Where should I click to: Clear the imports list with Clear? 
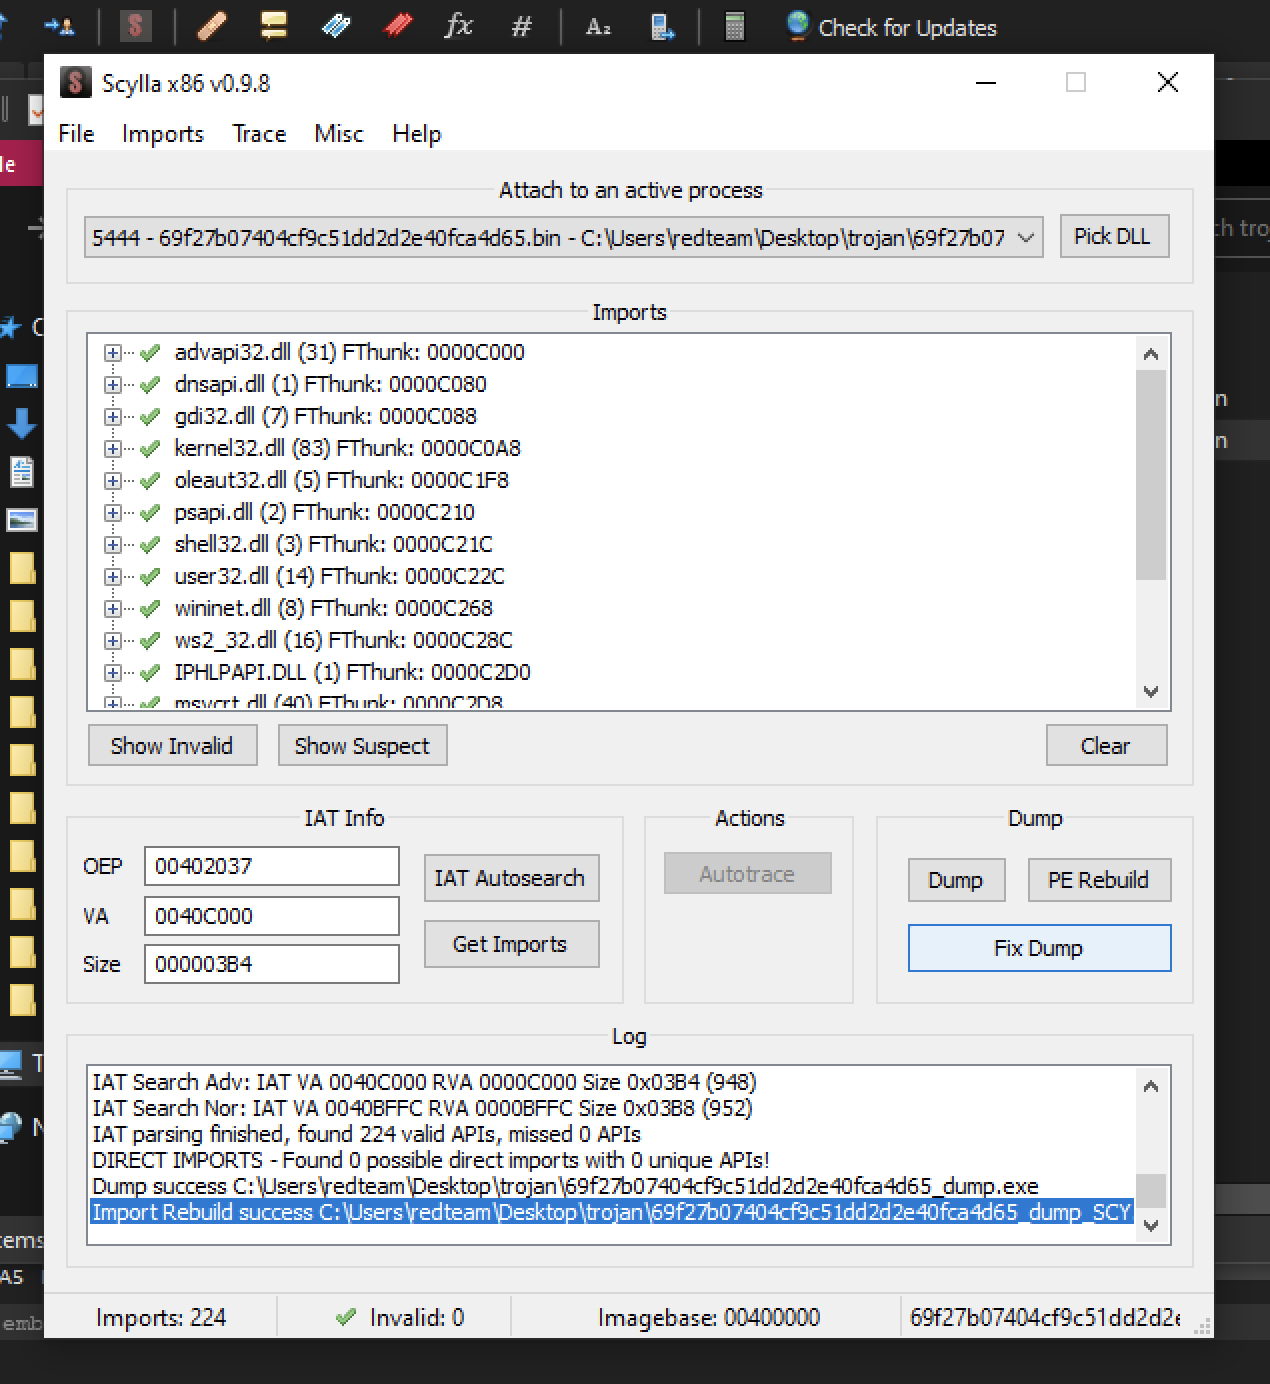coord(1106,746)
